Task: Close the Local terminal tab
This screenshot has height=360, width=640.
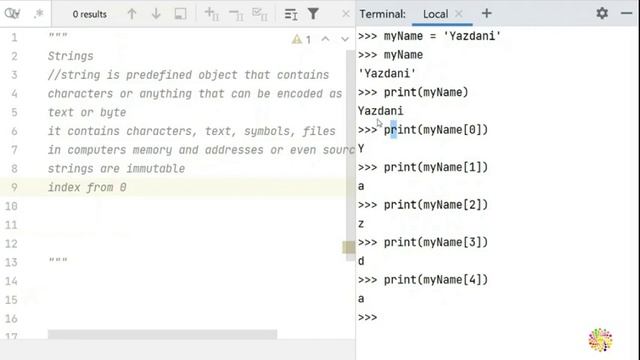Action: pyautogui.click(x=459, y=14)
